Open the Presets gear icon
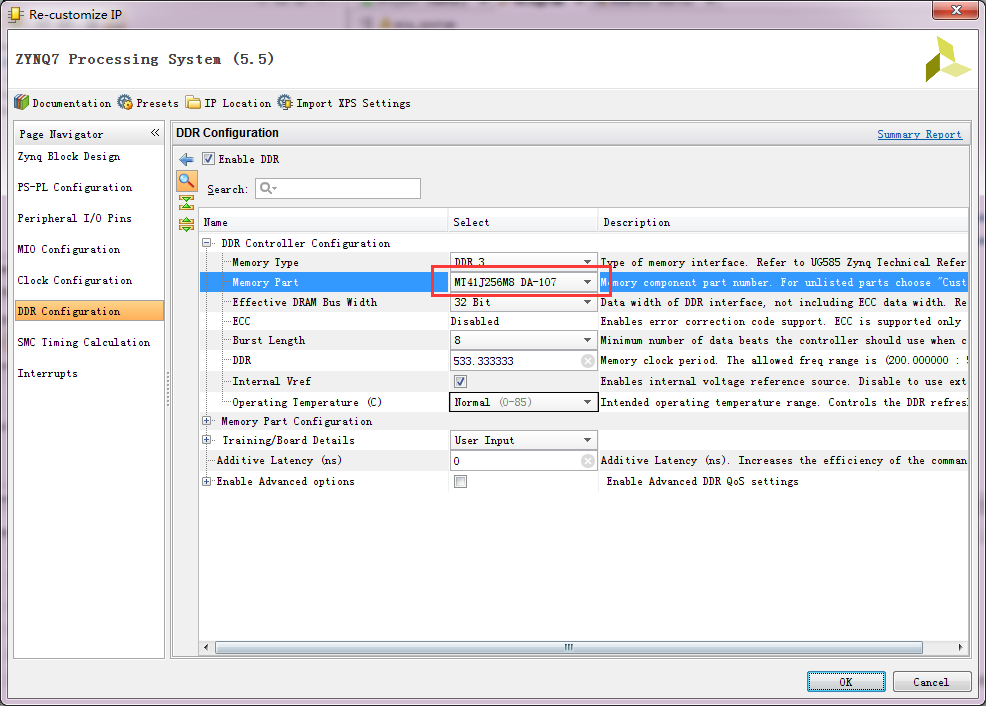This screenshot has width=986, height=706. click(x=125, y=102)
